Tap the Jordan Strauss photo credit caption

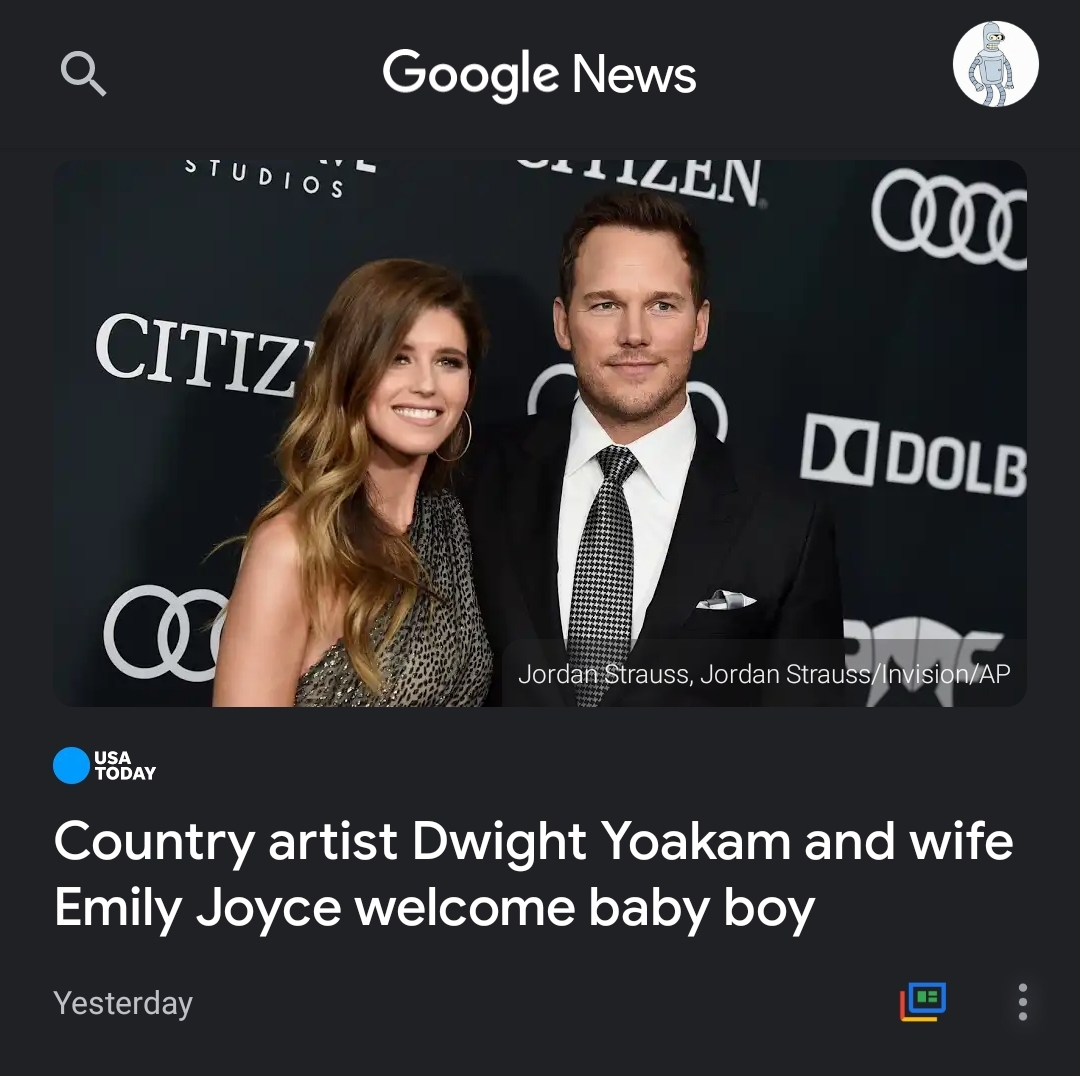pyautogui.click(x=764, y=674)
